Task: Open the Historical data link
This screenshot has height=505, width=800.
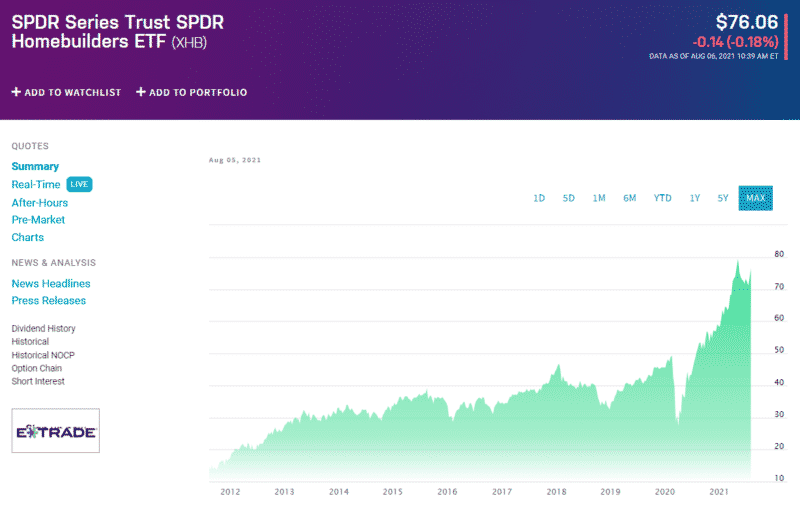Action: coord(30,342)
